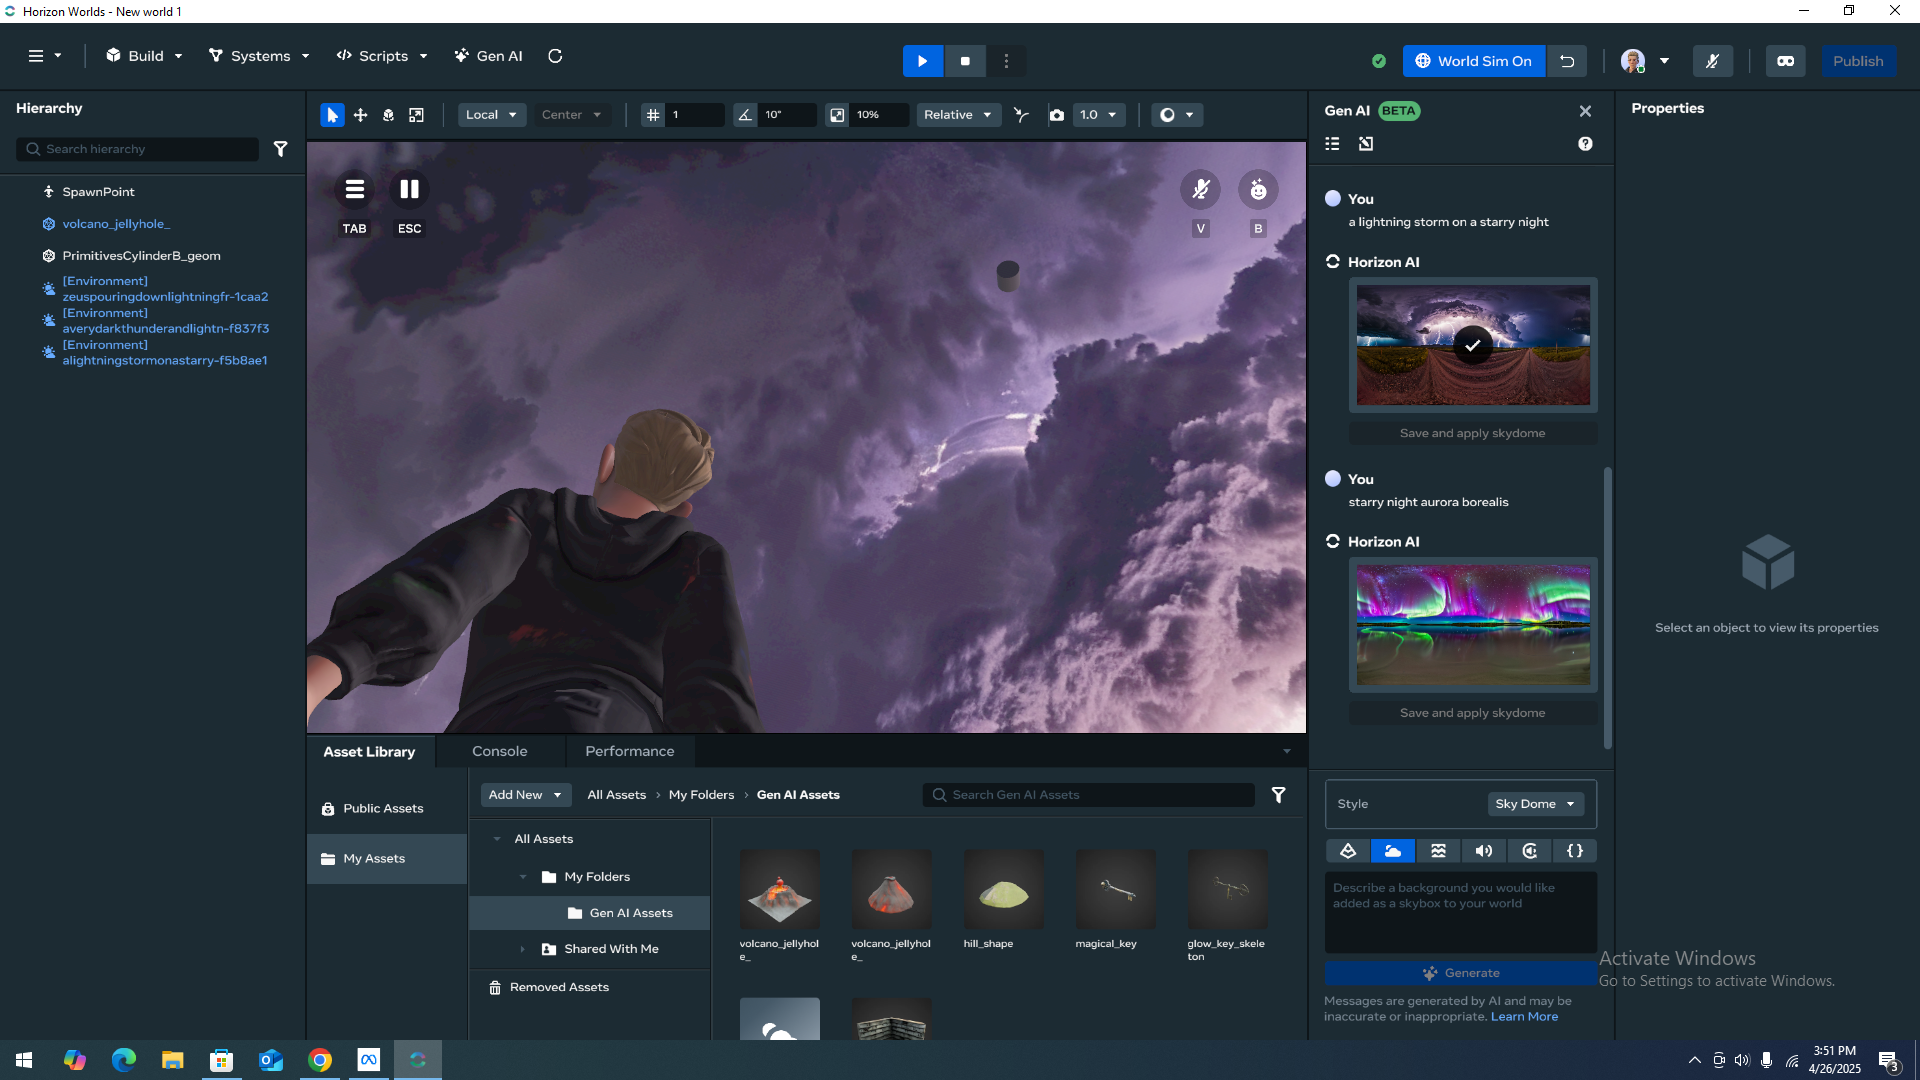Toggle the in-viewport microphone V button
This screenshot has width=1920, height=1080.
pyautogui.click(x=1201, y=190)
